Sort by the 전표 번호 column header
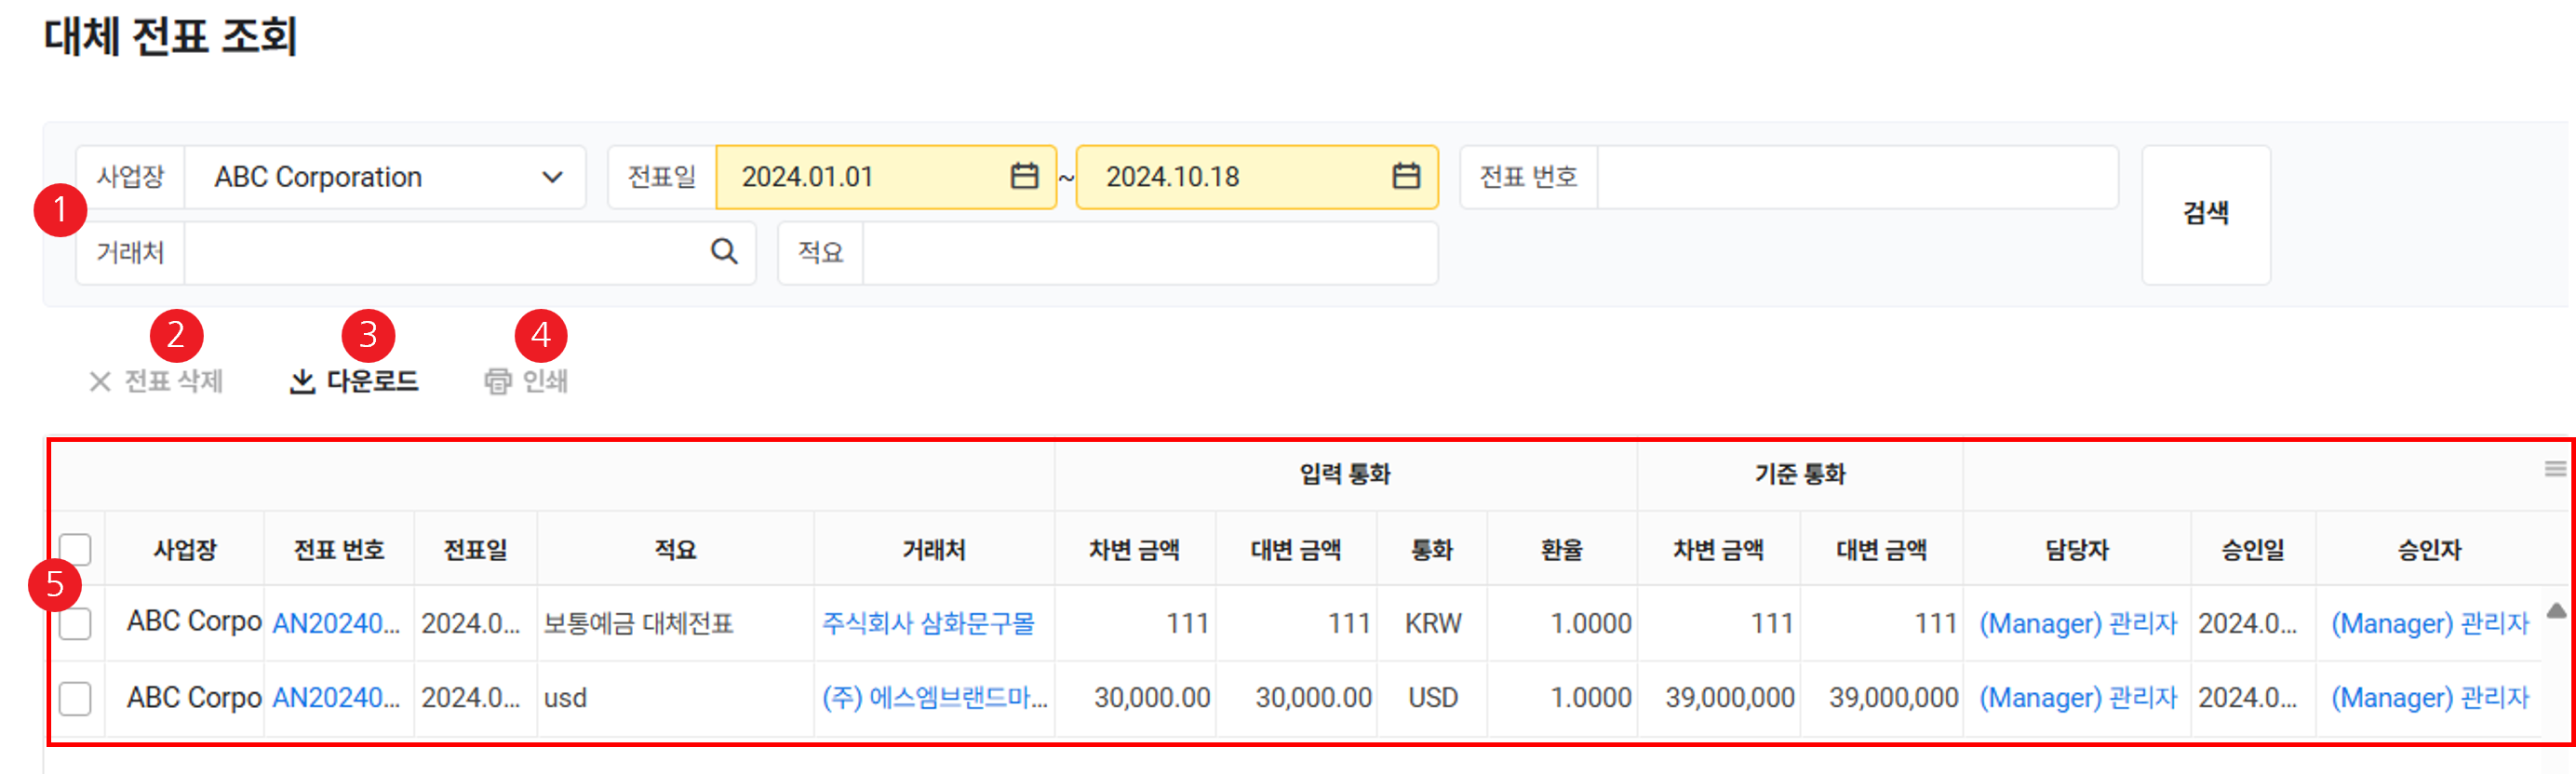This screenshot has width=2576, height=774. pos(339,549)
